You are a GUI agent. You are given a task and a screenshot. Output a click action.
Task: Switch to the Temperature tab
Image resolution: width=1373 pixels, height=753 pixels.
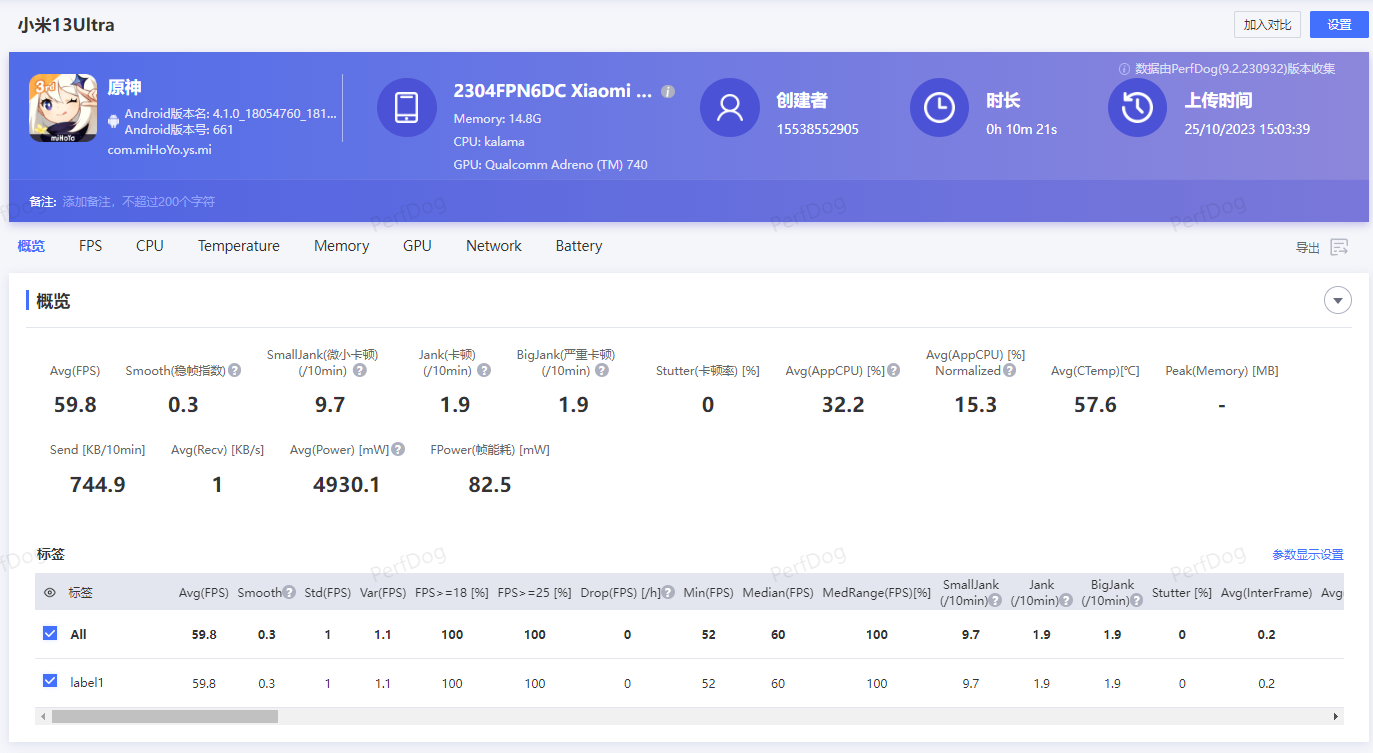239,246
